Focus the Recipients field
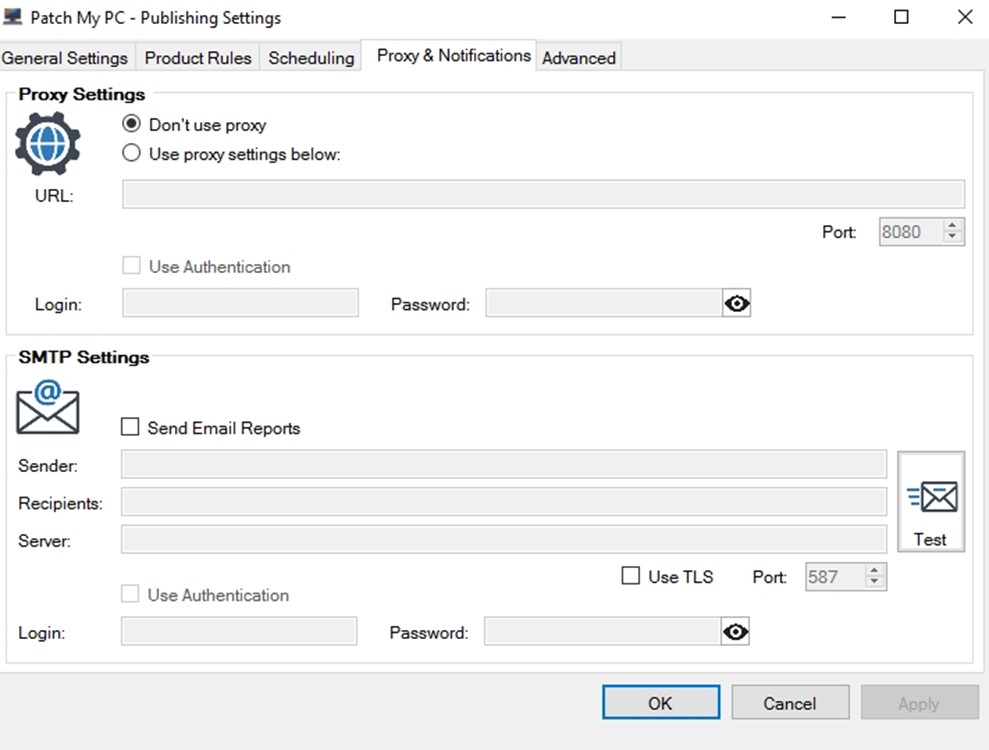The width and height of the screenshot is (989, 750). tap(504, 502)
